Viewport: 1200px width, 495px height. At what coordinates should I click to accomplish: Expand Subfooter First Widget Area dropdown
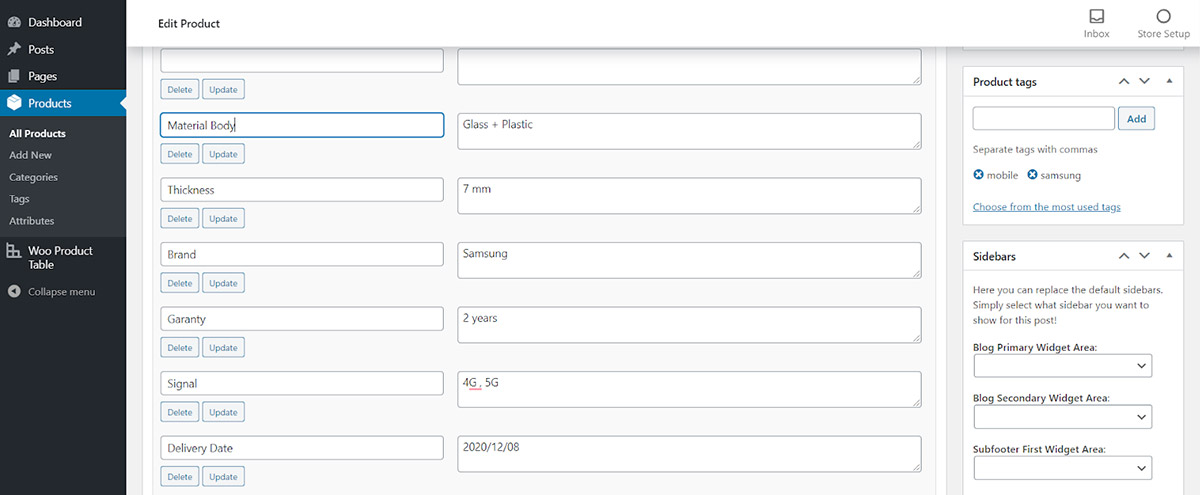tap(1062, 468)
